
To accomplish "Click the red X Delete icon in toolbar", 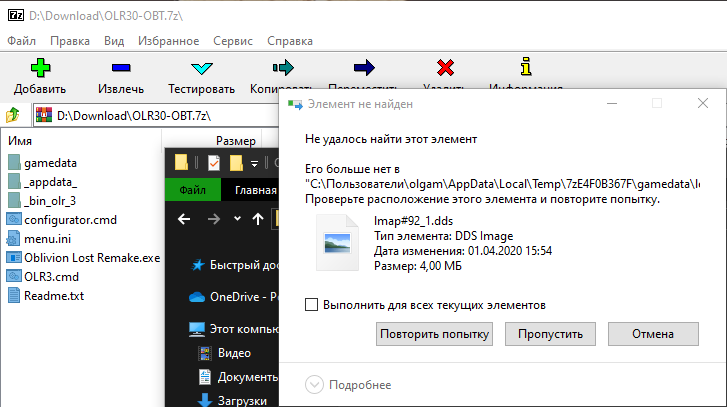I will pyautogui.click(x=445, y=68).
